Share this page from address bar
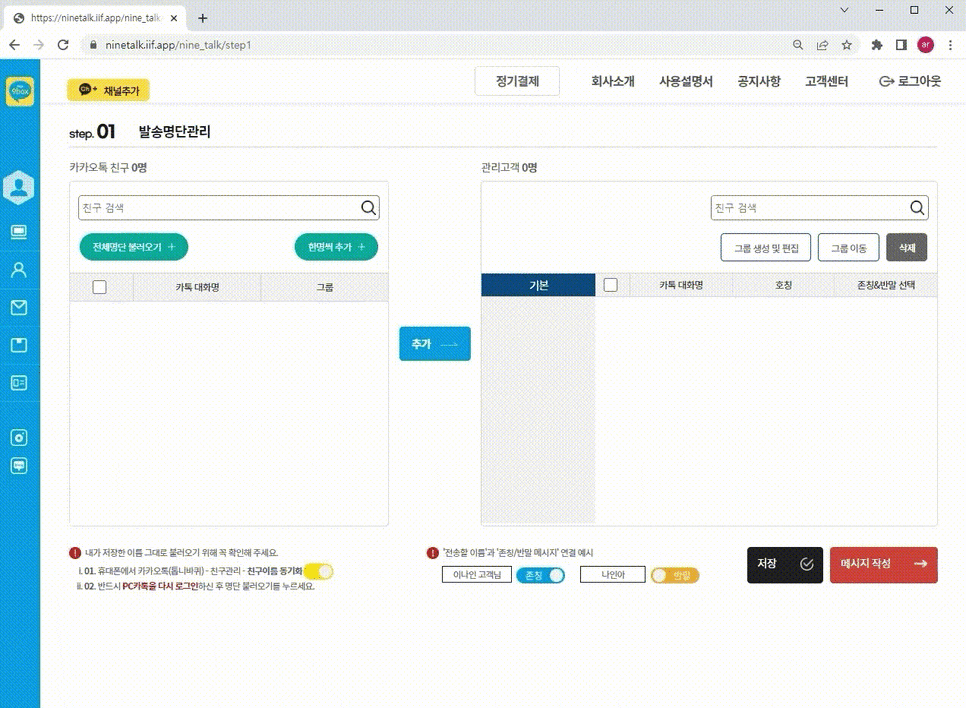 tap(822, 45)
